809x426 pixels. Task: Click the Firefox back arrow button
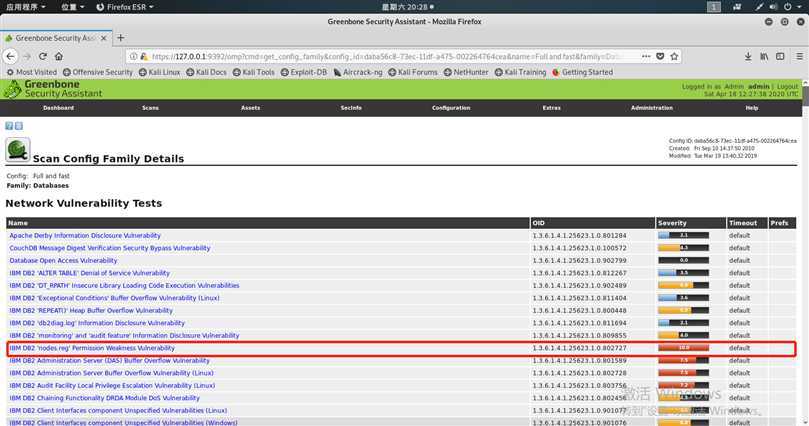pyautogui.click(x=10, y=56)
